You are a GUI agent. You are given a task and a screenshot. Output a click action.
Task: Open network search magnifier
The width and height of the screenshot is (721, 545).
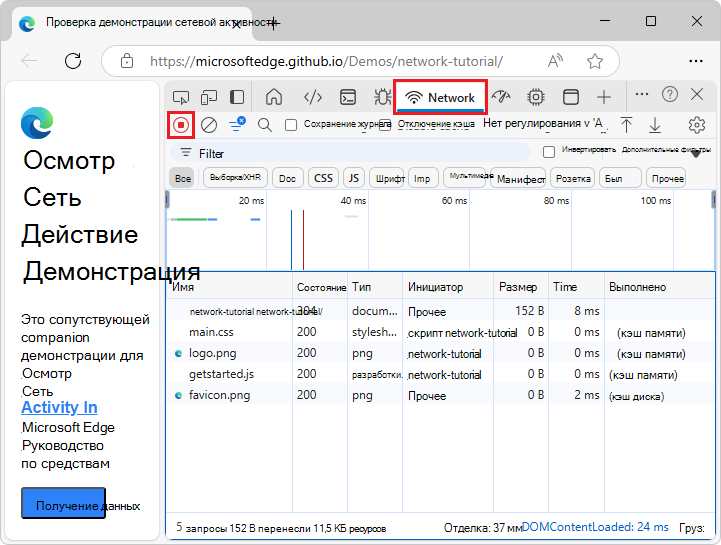[265, 125]
